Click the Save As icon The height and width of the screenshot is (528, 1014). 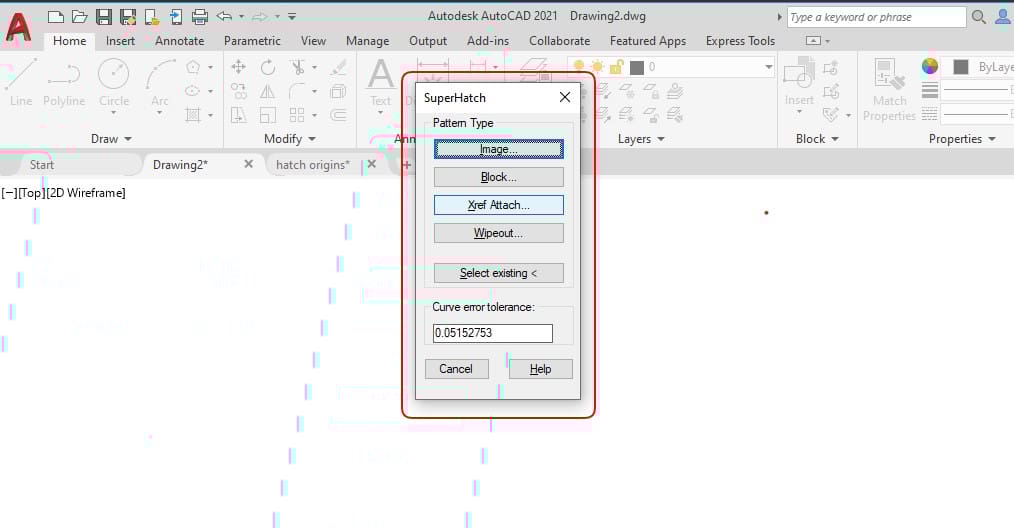coord(128,17)
